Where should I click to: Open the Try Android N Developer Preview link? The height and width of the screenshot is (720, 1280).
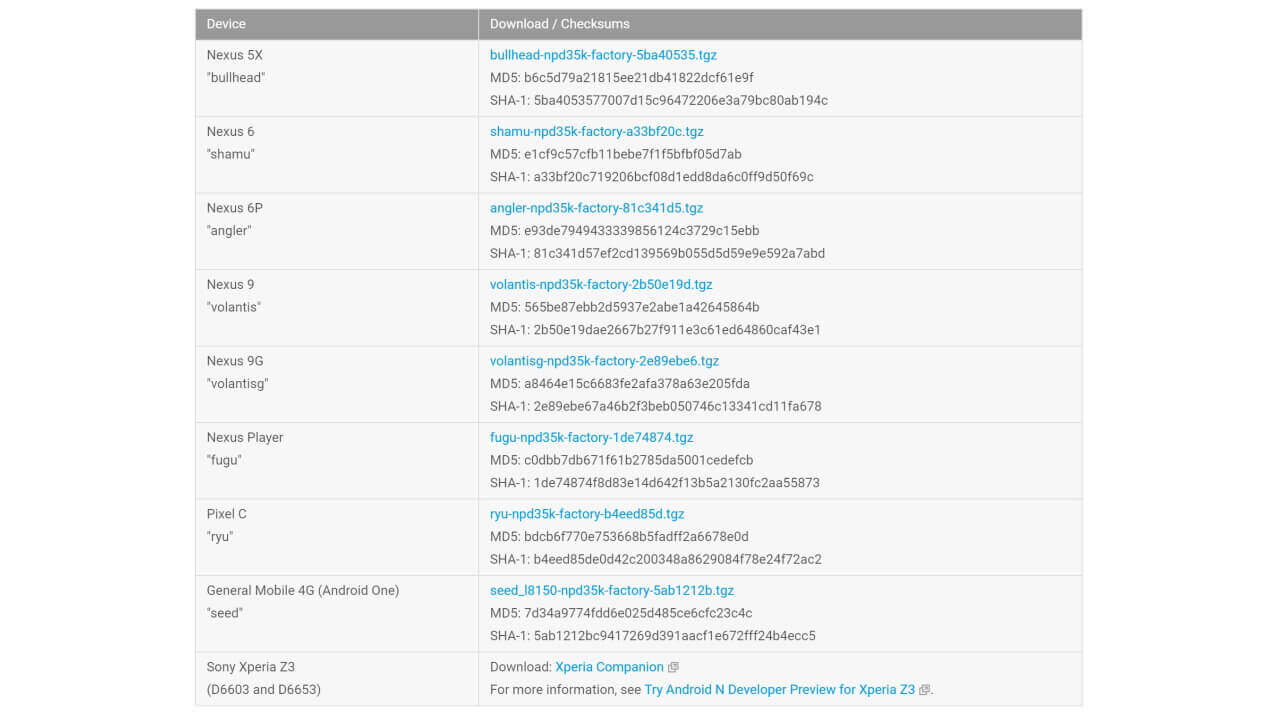tap(779, 690)
